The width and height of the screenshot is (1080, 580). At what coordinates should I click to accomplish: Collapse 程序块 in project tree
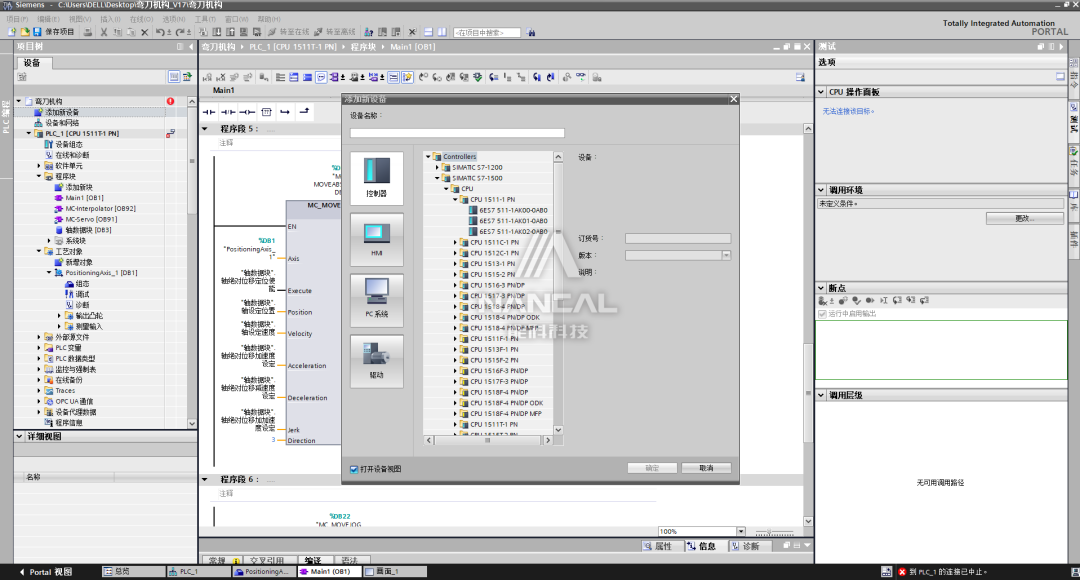[39, 176]
